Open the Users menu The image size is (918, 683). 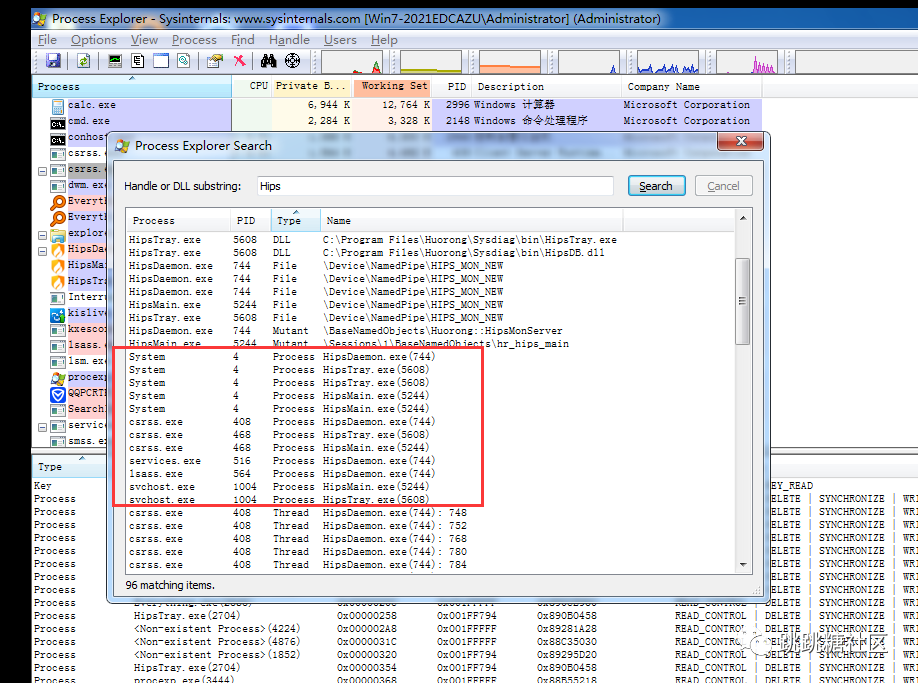340,40
